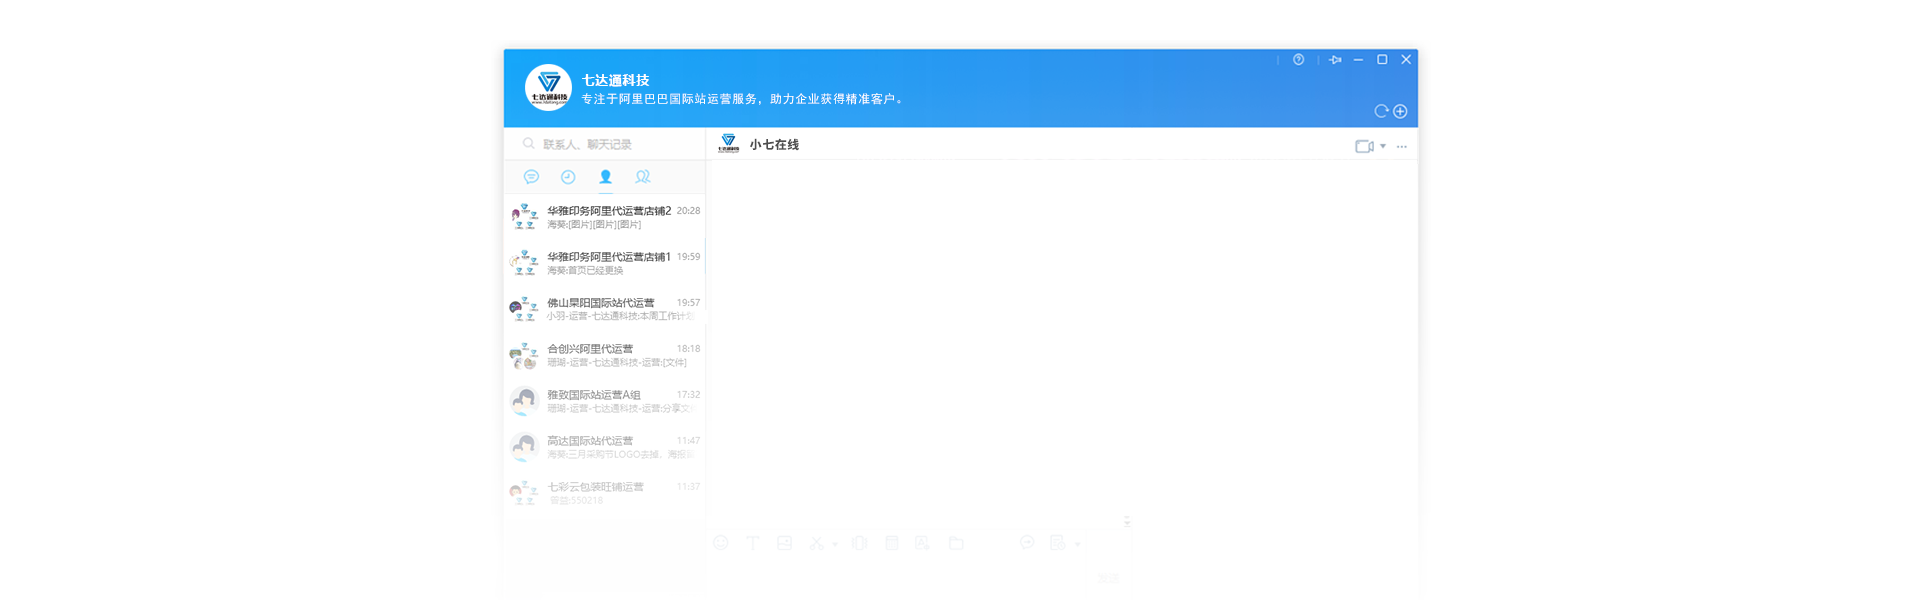Viewport: 1920px width, 600px height.
Task: Click the magnifier search icon
Action: click(529, 144)
